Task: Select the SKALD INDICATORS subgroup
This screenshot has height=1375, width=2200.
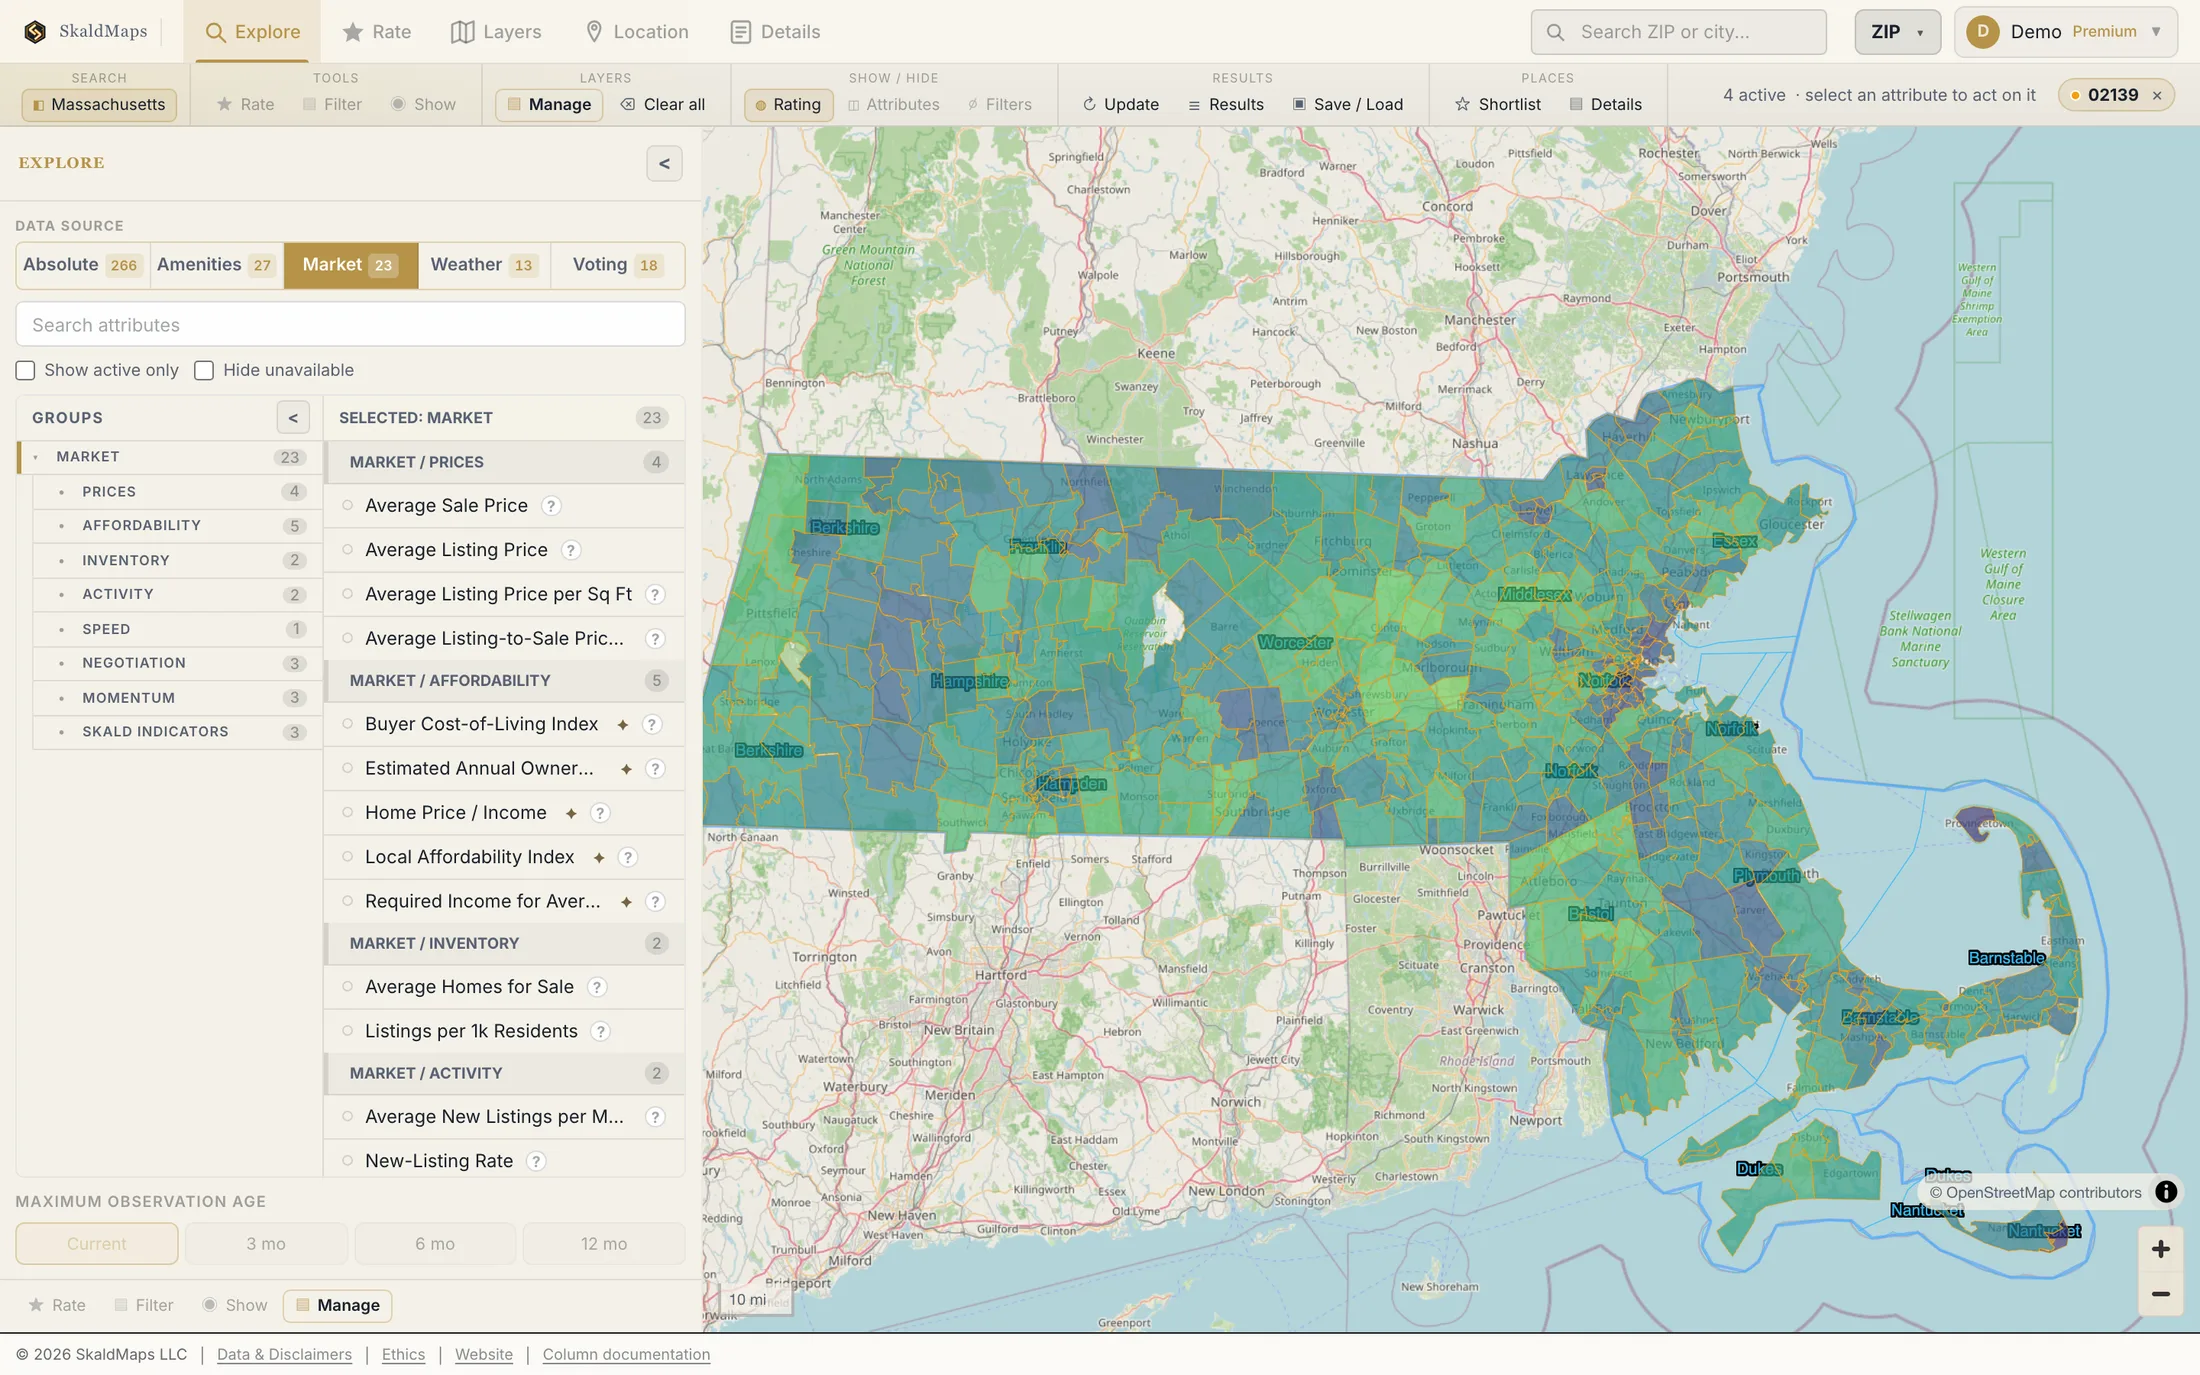Action: point(176,732)
